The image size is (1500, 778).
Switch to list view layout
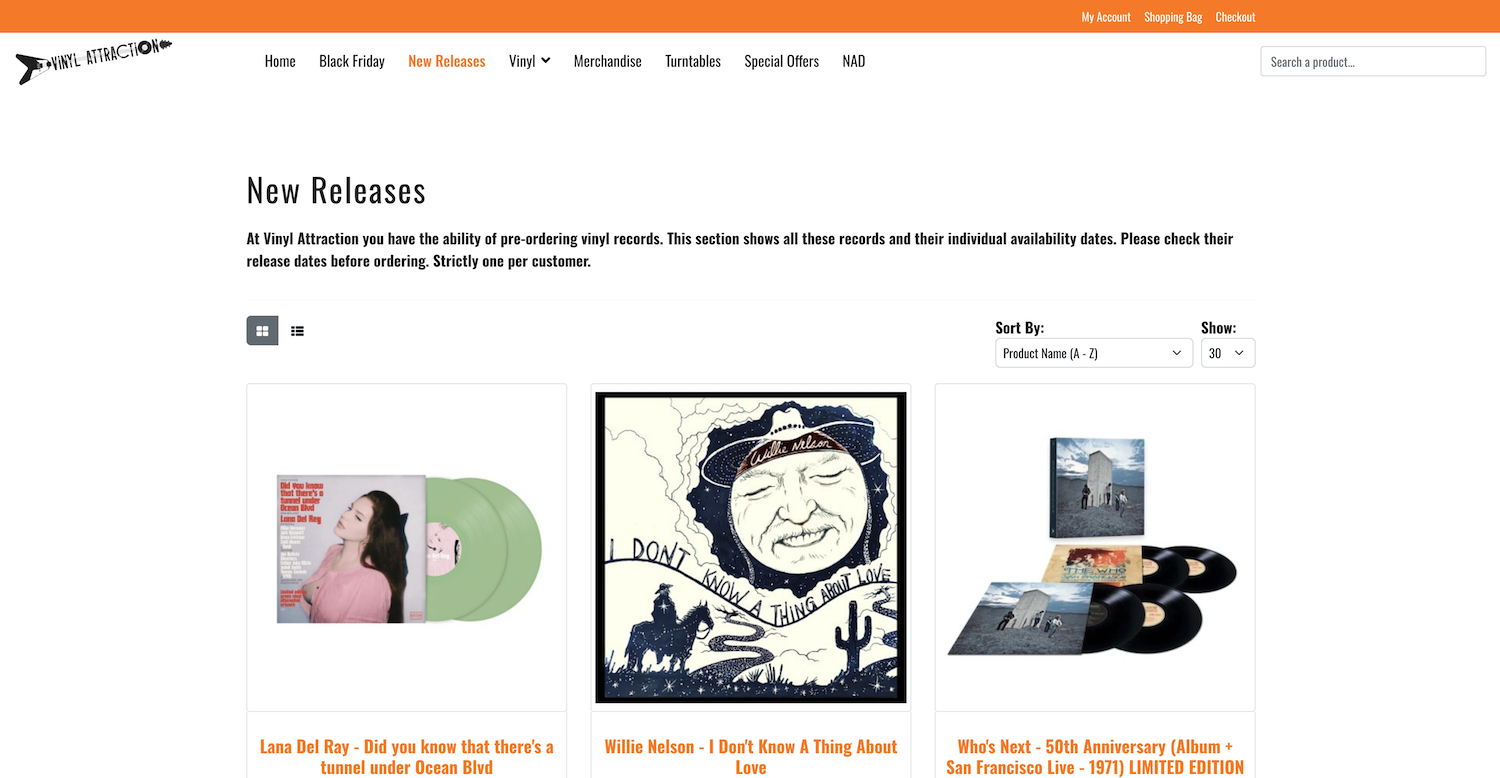click(x=297, y=331)
